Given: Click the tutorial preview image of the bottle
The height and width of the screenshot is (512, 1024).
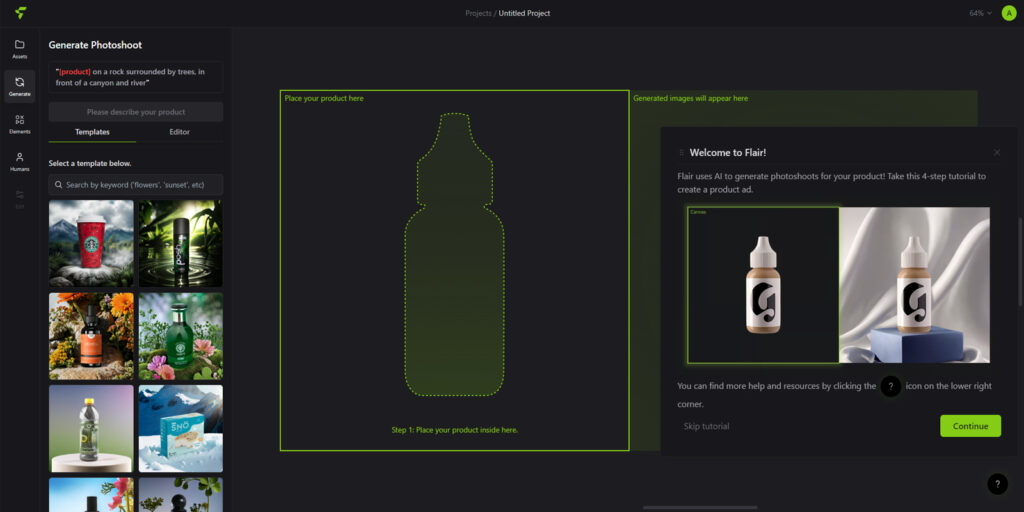Looking at the screenshot, I should 839,285.
